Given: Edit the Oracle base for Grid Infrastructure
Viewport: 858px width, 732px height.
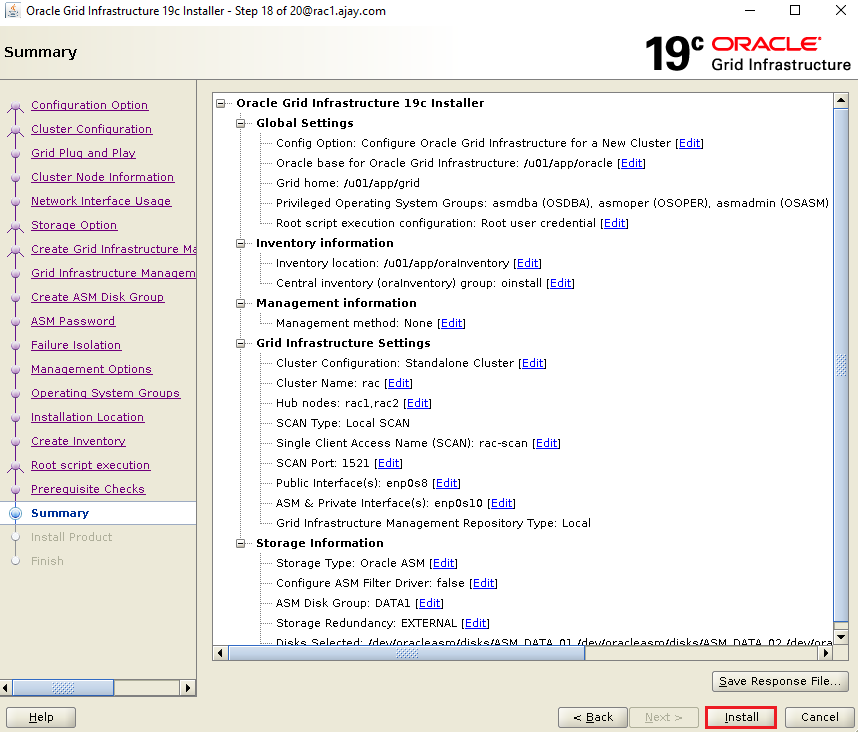Looking at the screenshot, I should (x=631, y=163).
